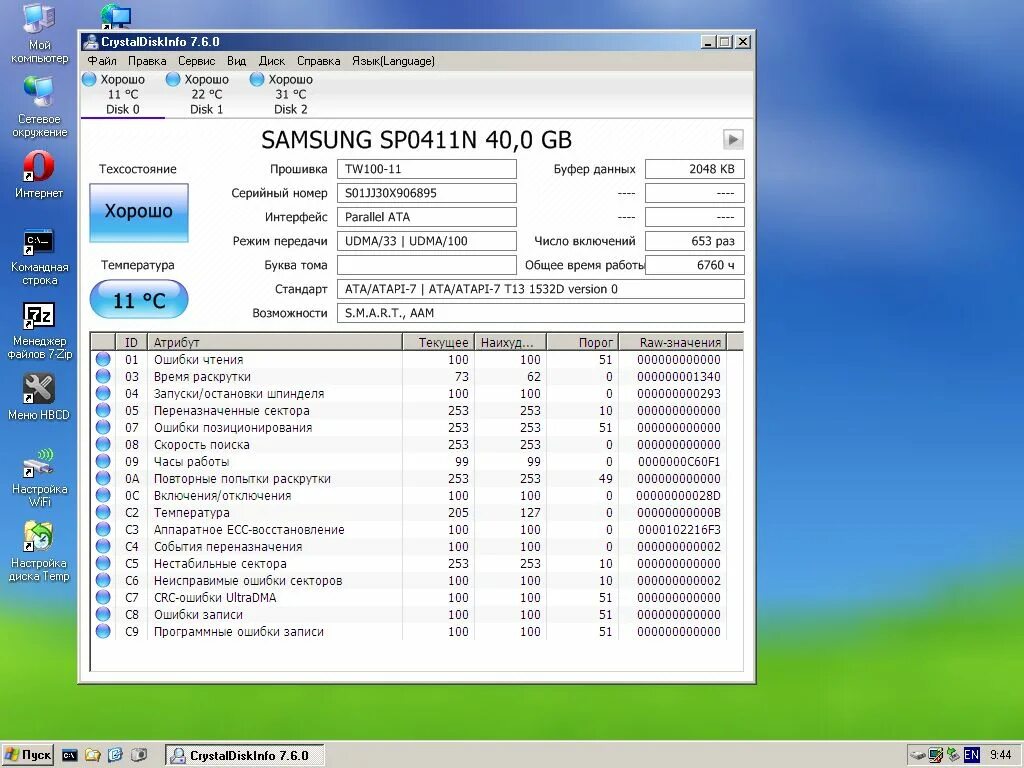Viewport: 1024px width, 768px height.
Task: Click status orb for CRC-ошибки UltraDMA row
Action: [103, 597]
